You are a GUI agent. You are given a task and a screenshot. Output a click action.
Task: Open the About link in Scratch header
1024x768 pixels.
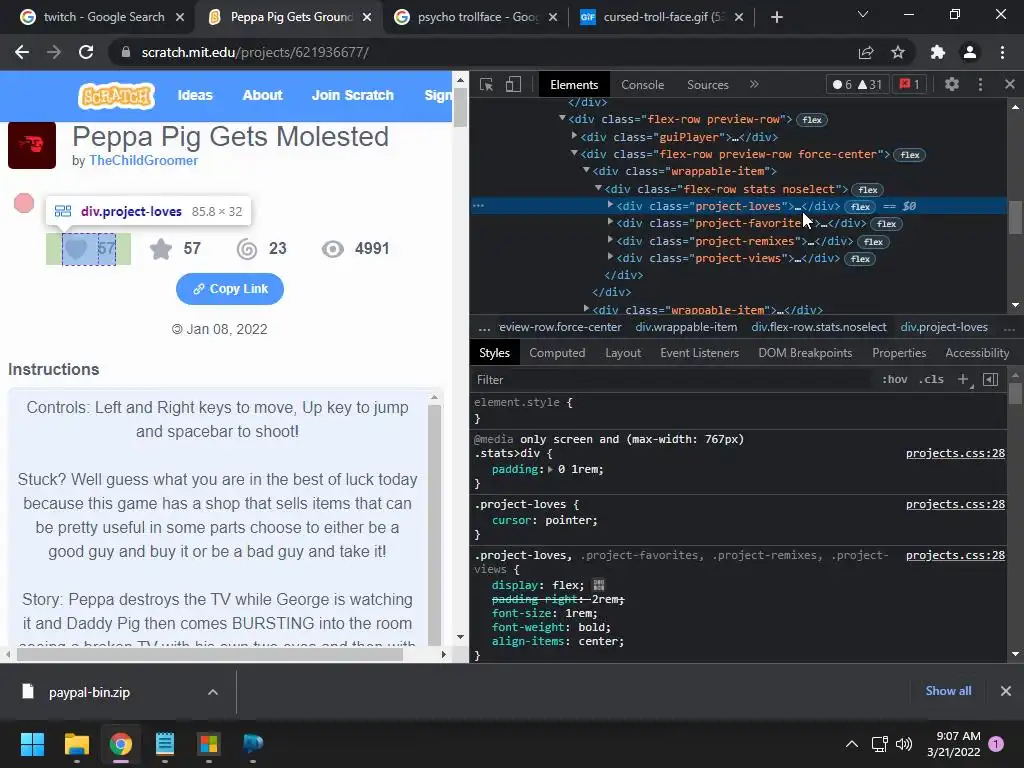click(263, 95)
